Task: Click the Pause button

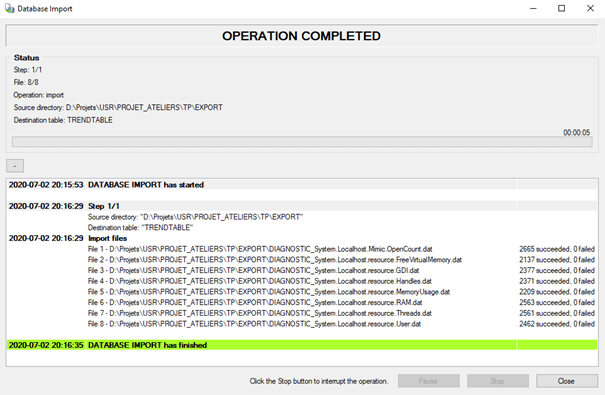Action: point(429,381)
